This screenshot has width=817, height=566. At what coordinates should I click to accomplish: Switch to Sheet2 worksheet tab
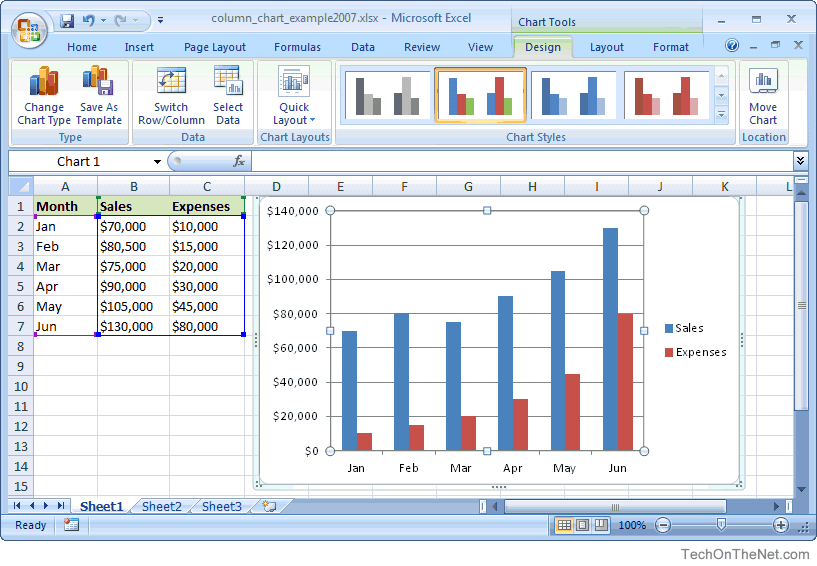(161, 506)
